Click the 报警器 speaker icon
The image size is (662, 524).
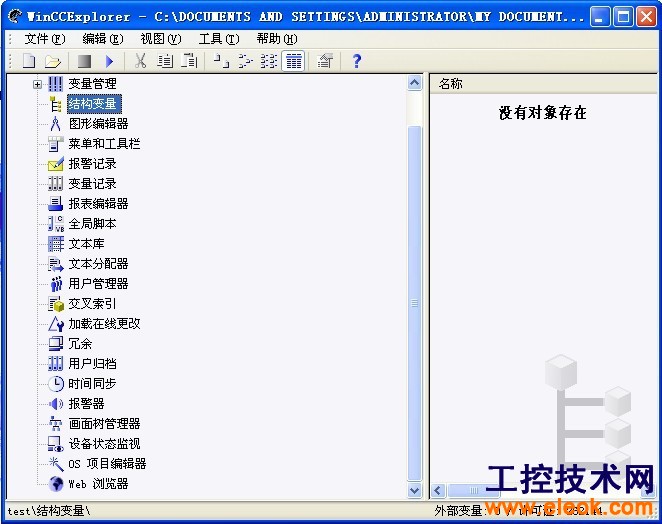tap(55, 404)
